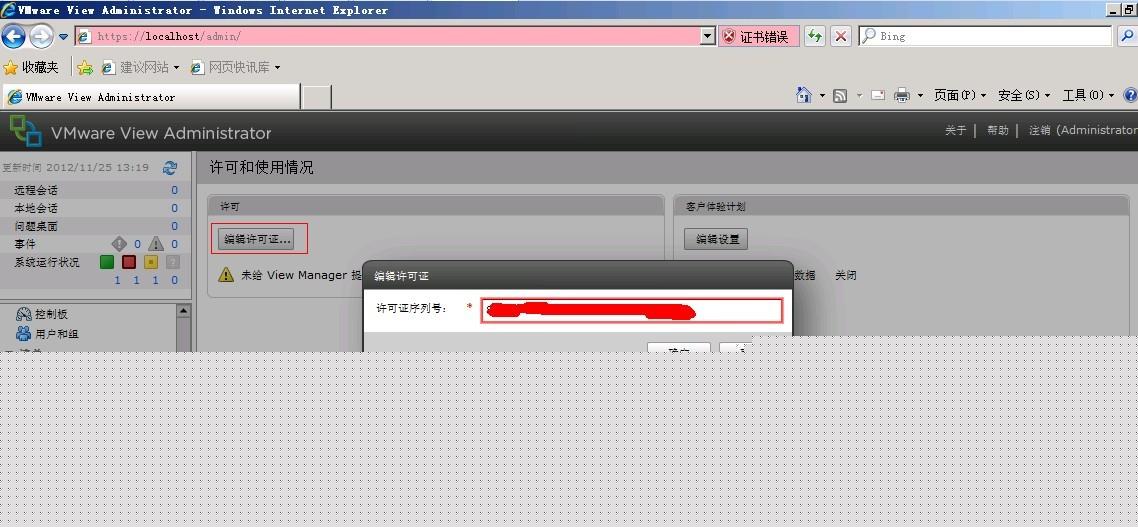Open the 收藏夹 favorites star button

(x=30, y=68)
